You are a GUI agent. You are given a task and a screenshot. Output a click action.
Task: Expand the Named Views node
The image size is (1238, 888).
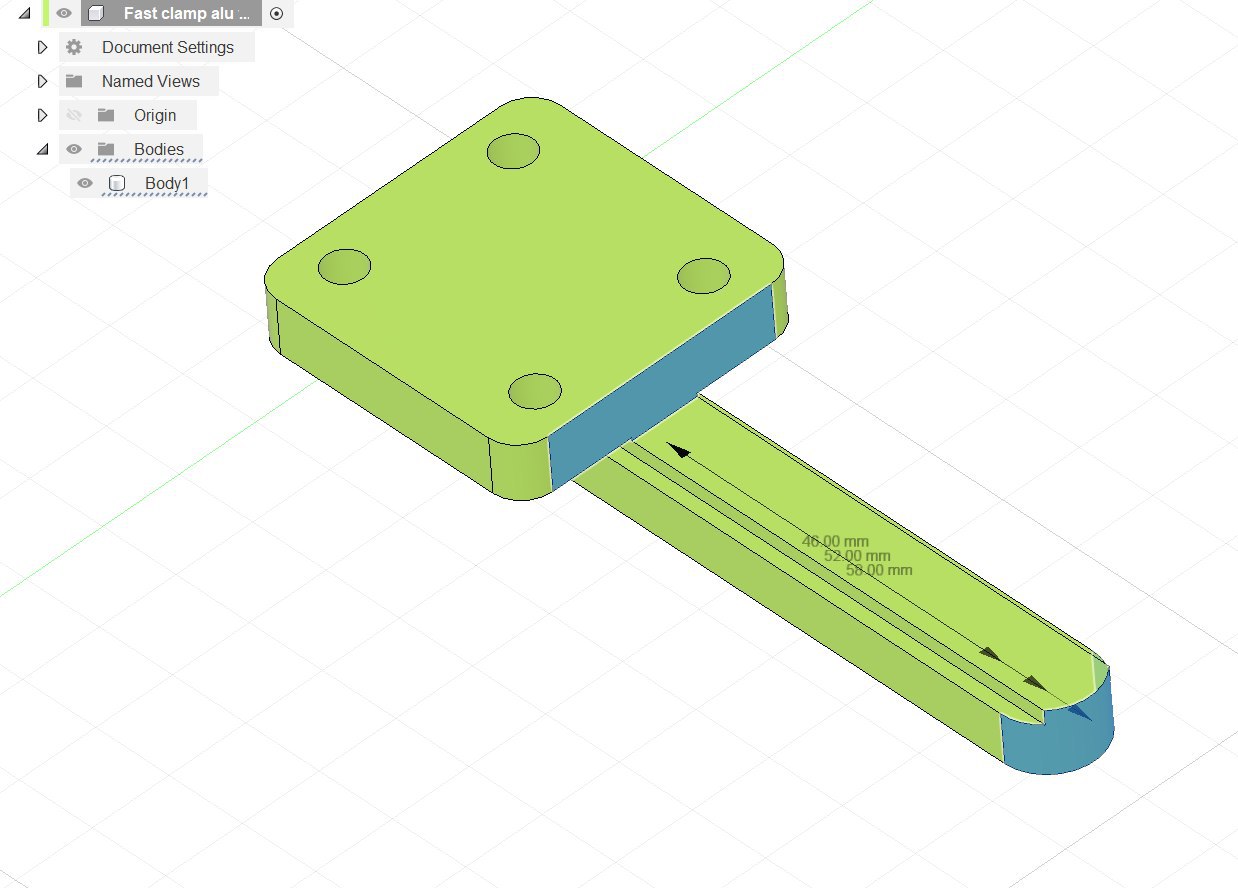42,81
